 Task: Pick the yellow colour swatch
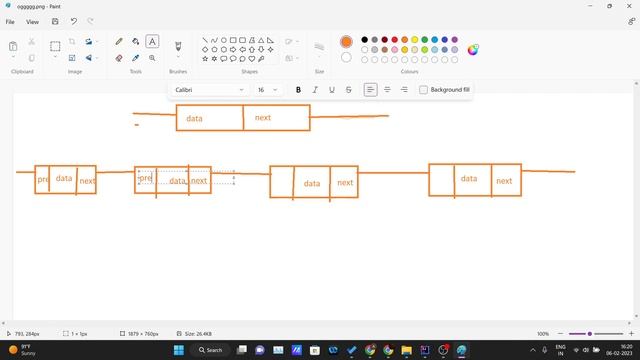click(414, 40)
